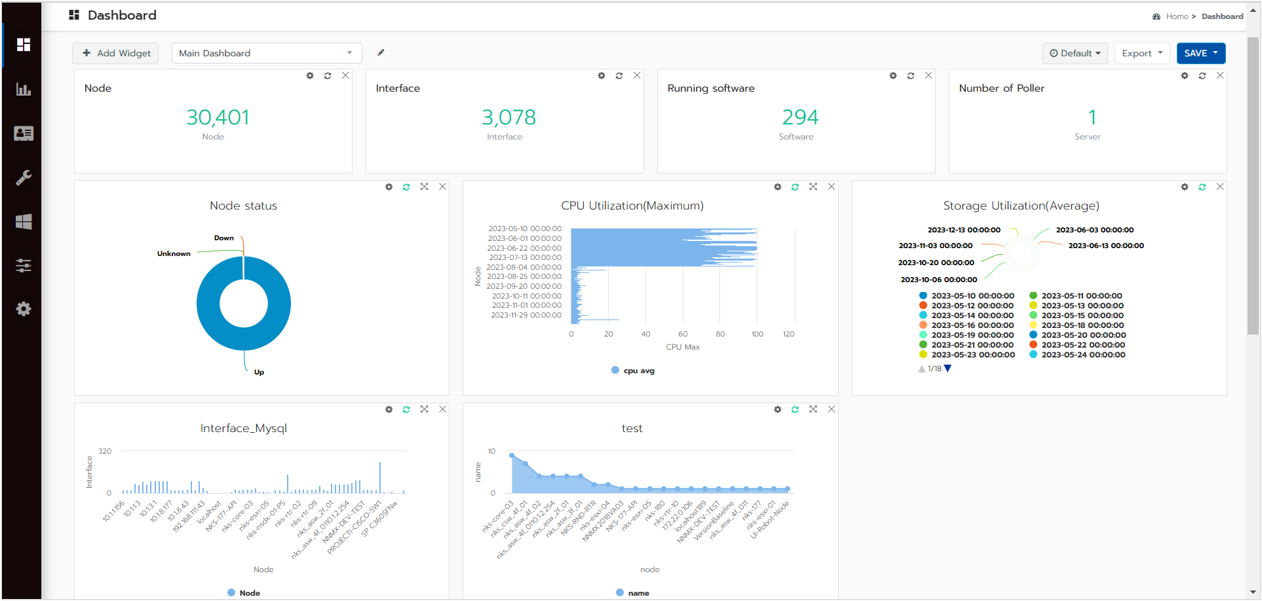Open the Windows logo sidebar icon
The width and height of the screenshot is (1262, 601).
click(x=23, y=221)
